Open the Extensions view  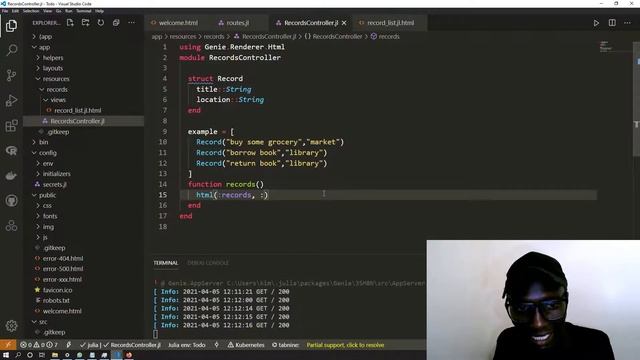point(11,126)
